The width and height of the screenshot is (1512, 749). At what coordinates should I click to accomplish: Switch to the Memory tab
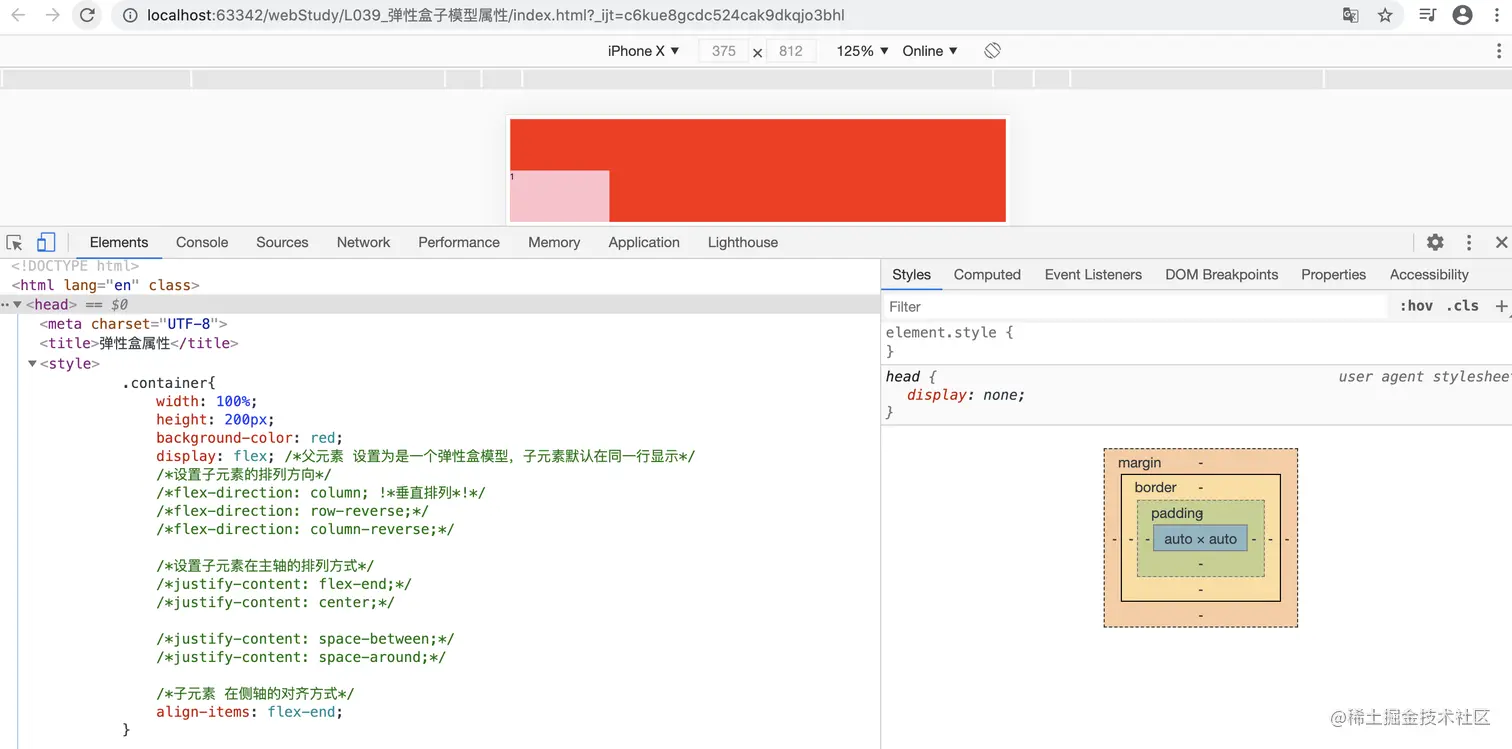[554, 242]
